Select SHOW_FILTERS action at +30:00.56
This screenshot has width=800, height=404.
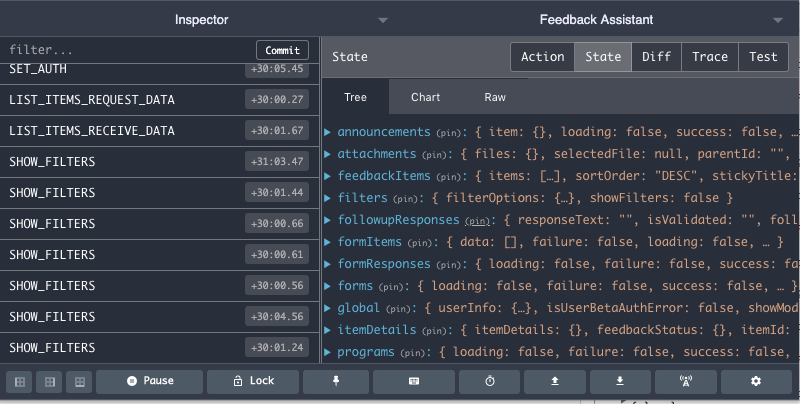(x=159, y=286)
